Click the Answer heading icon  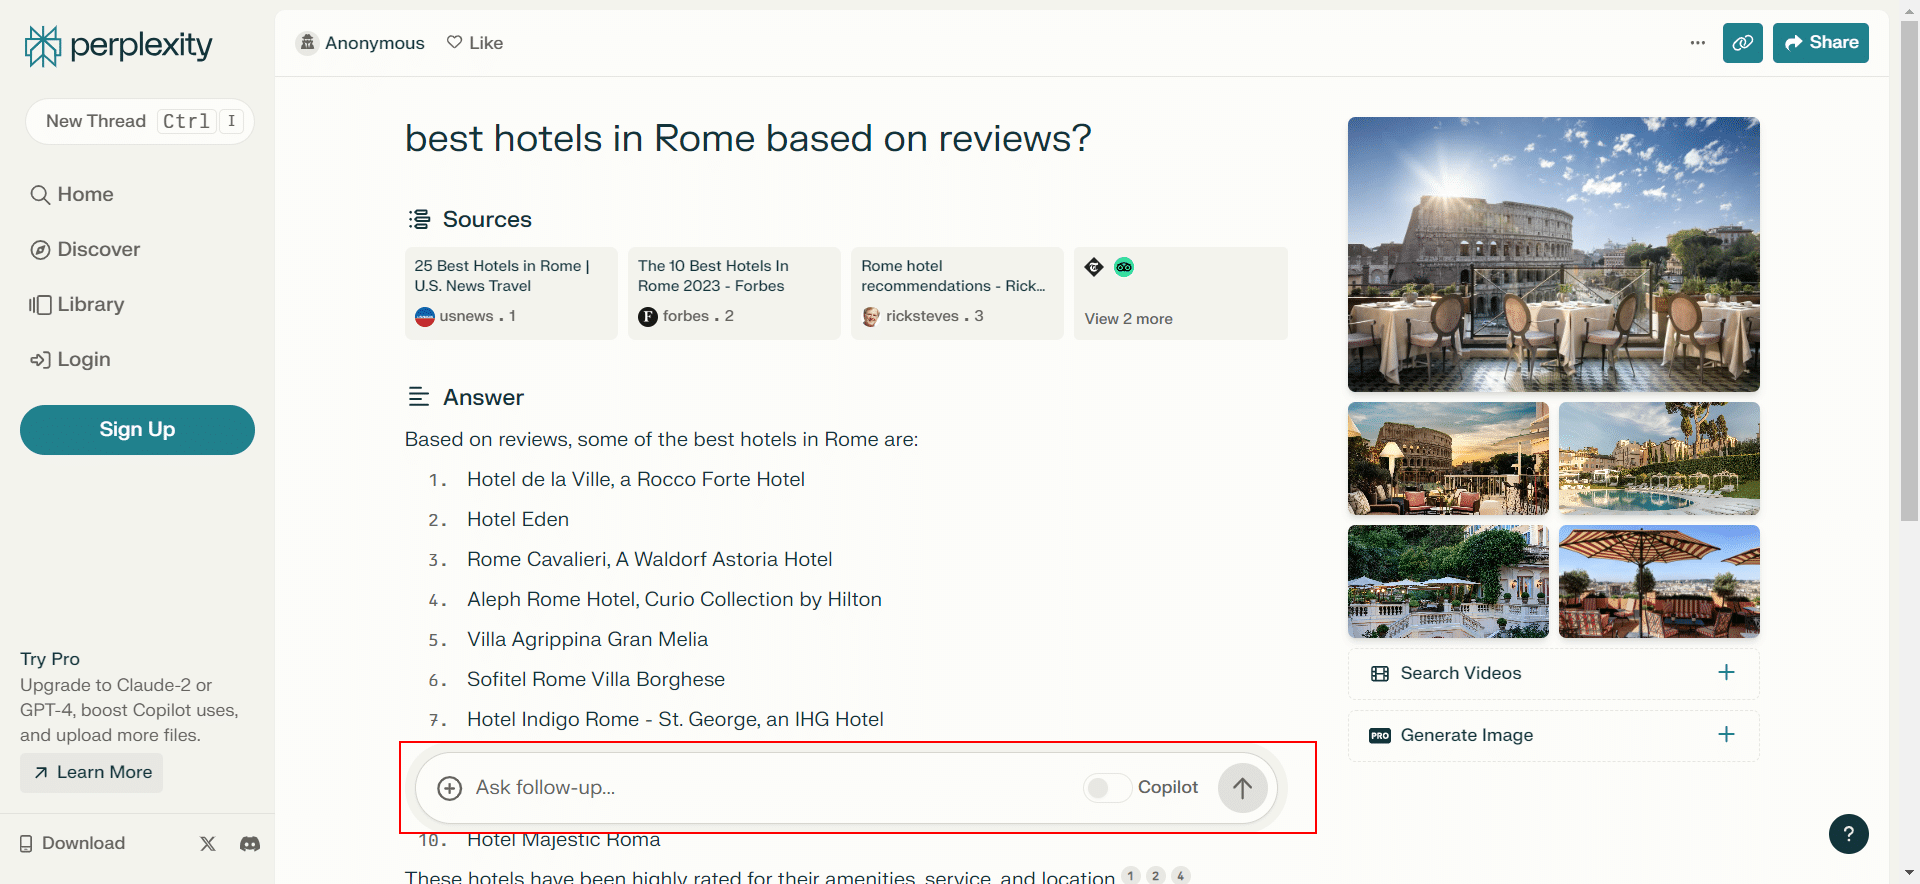[419, 397]
